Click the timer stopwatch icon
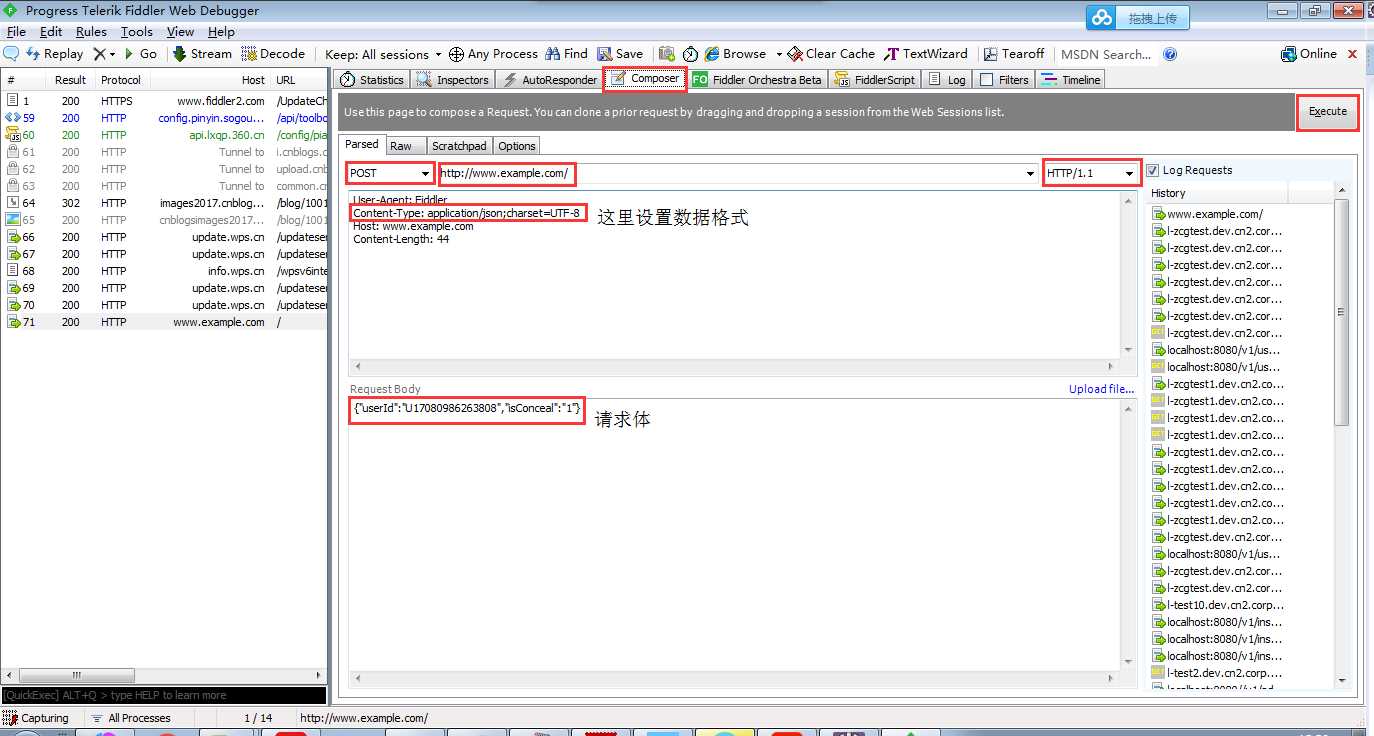This screenshot has height=736, width=1374. [690, 54]
